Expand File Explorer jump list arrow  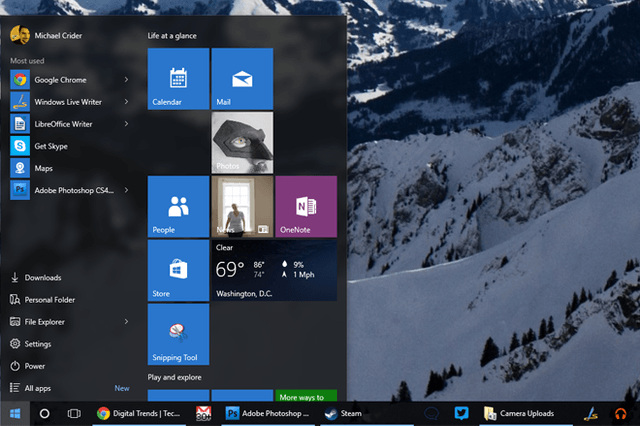coord(127,322)
